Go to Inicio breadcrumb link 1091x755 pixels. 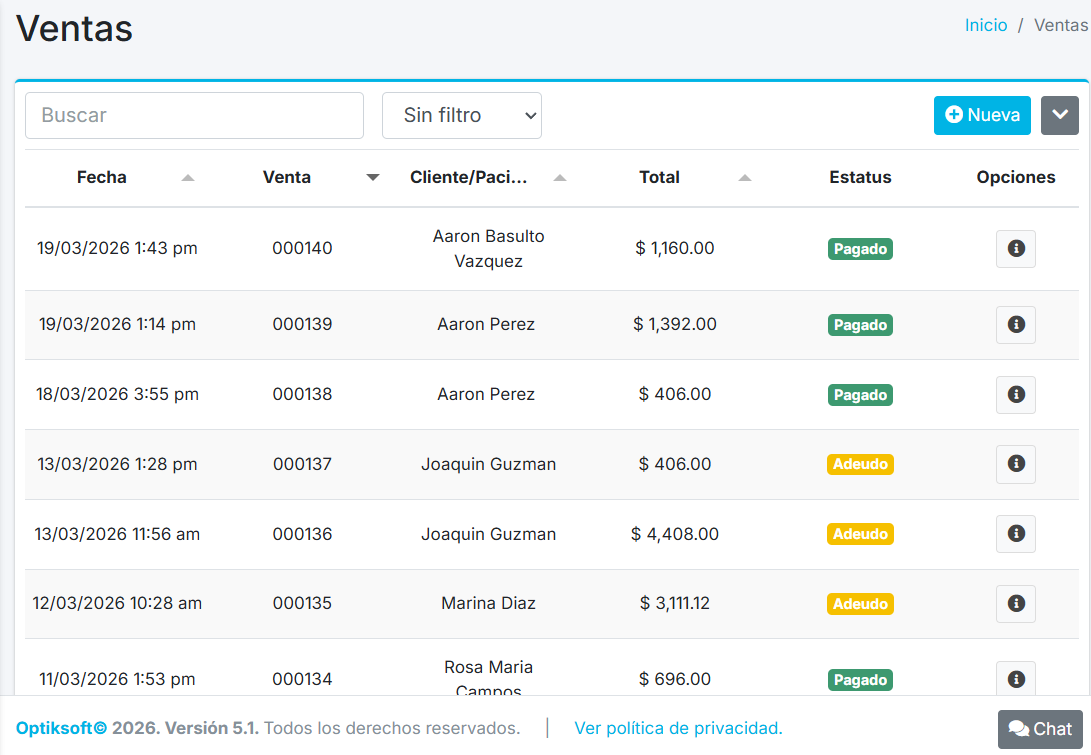pos(985,26)
